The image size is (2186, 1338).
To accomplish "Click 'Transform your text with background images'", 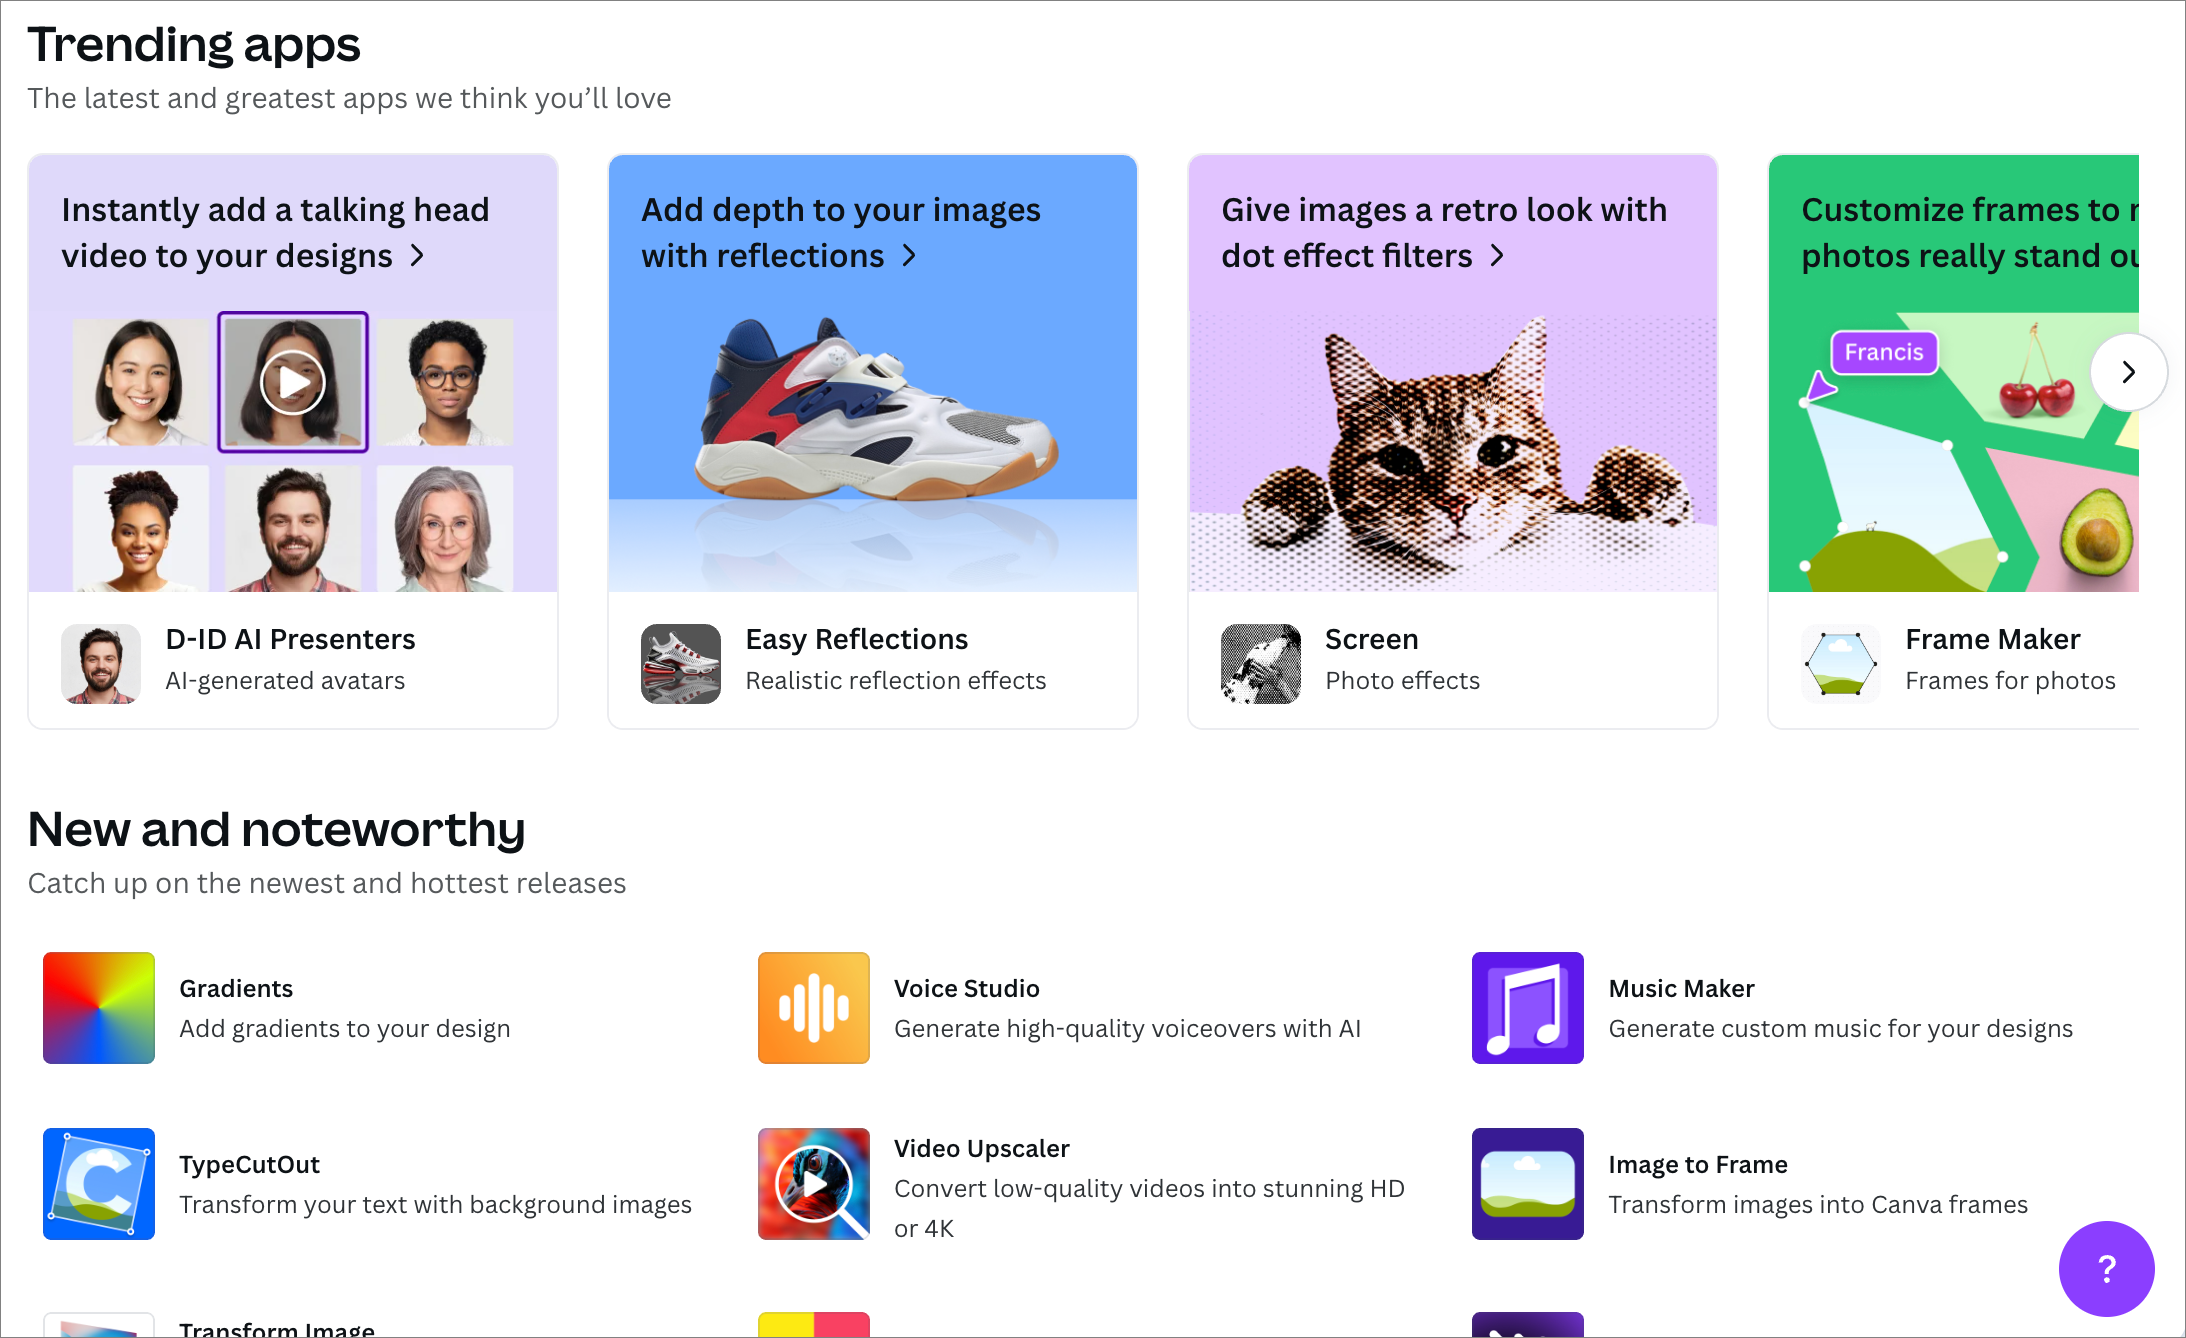I will (x=435, y=1205).
